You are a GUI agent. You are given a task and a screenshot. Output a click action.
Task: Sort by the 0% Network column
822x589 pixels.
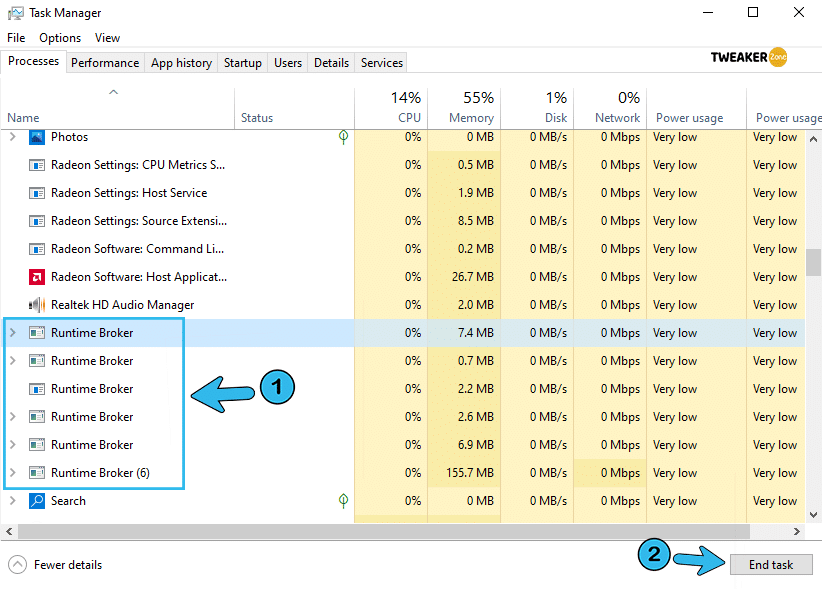[x=610, y=108]
